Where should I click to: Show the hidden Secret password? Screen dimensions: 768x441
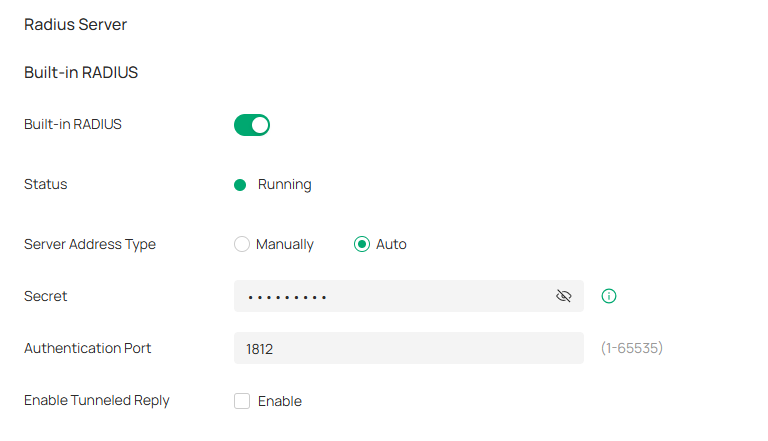click(x=563, y=296)
